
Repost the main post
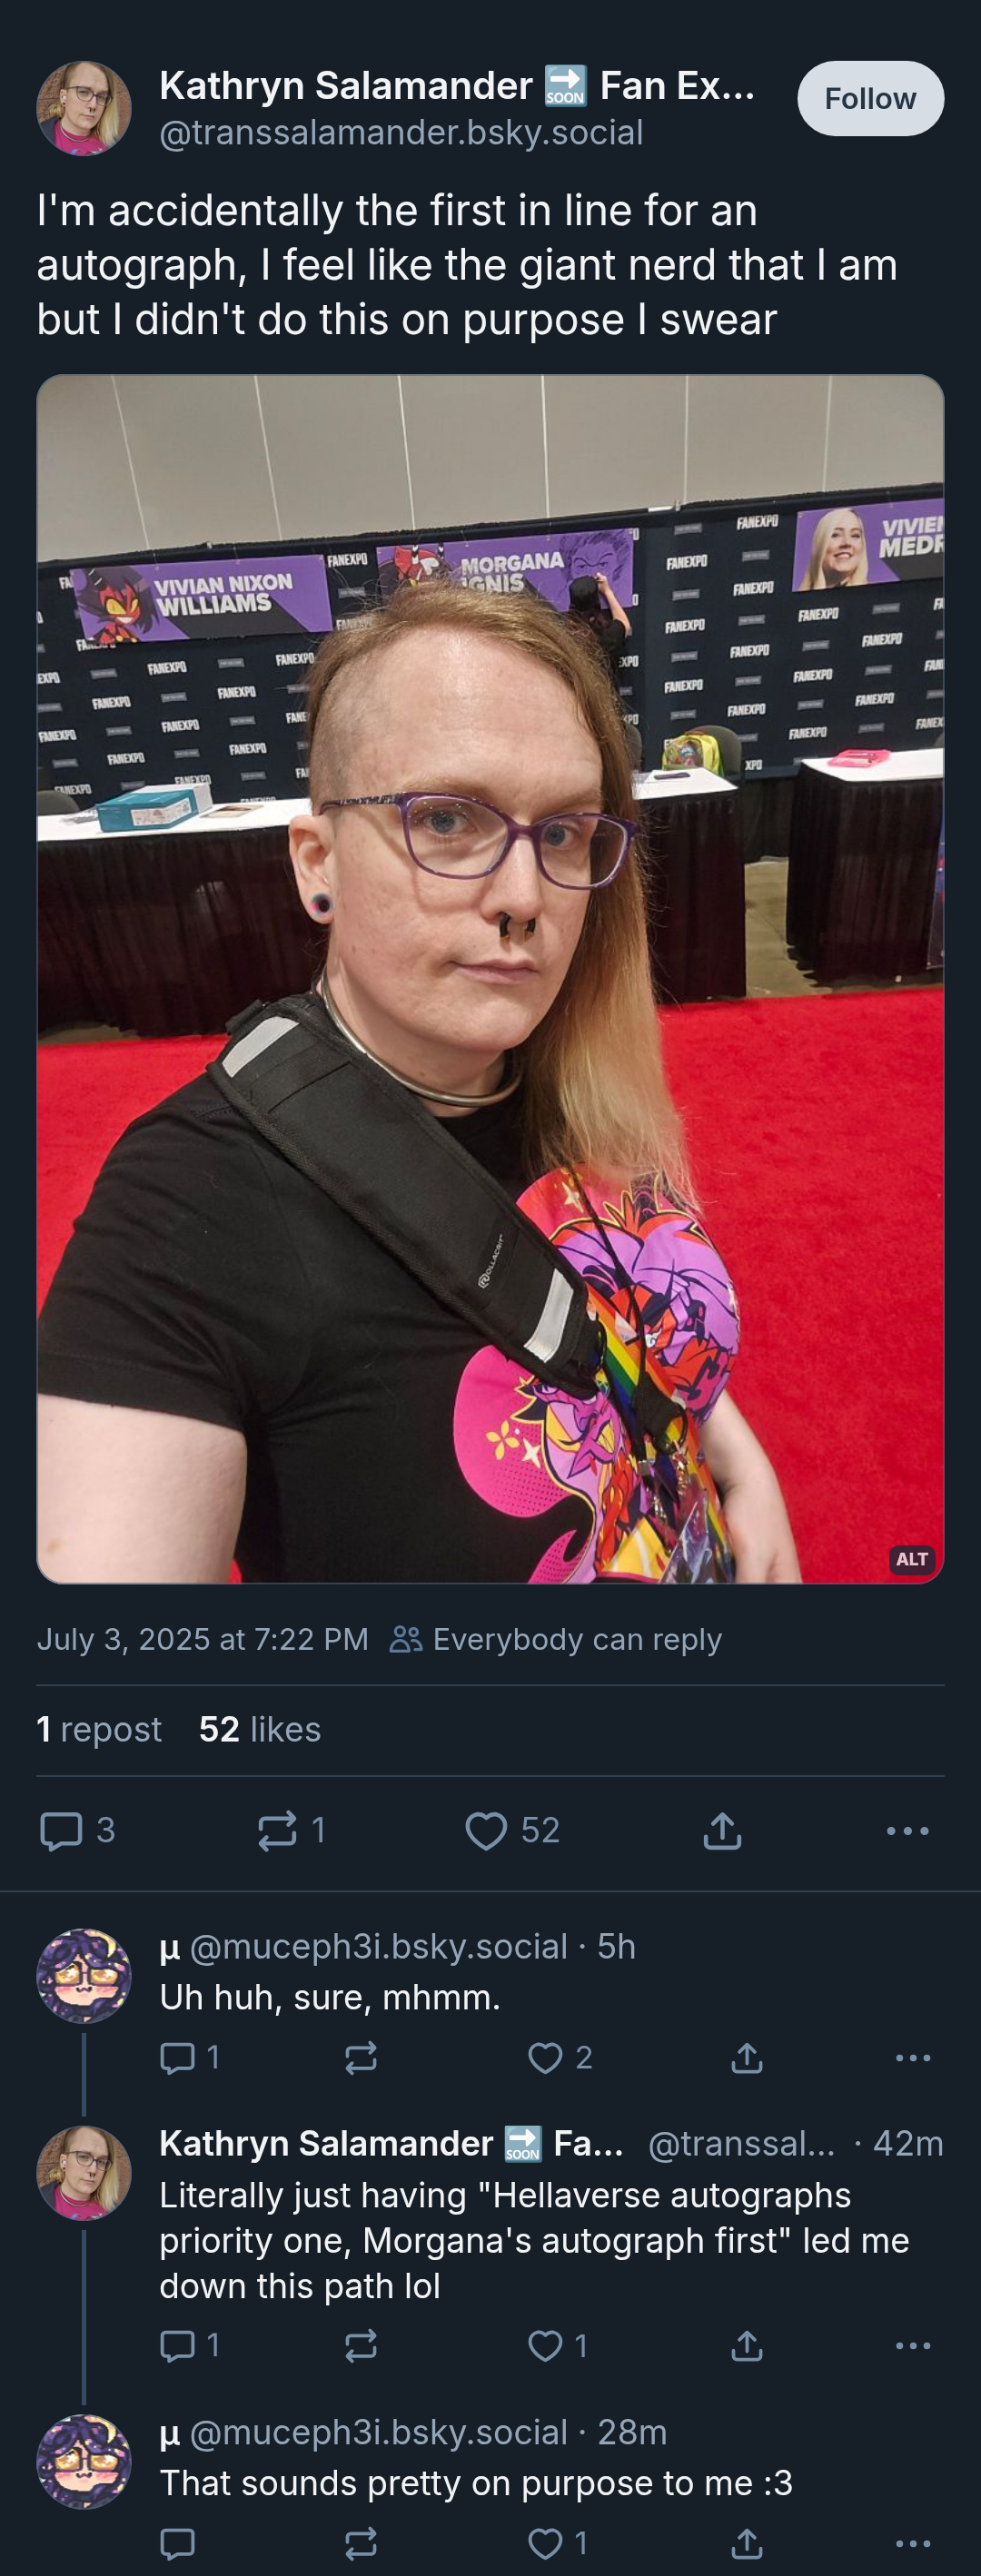click(x=291, y=1831)
